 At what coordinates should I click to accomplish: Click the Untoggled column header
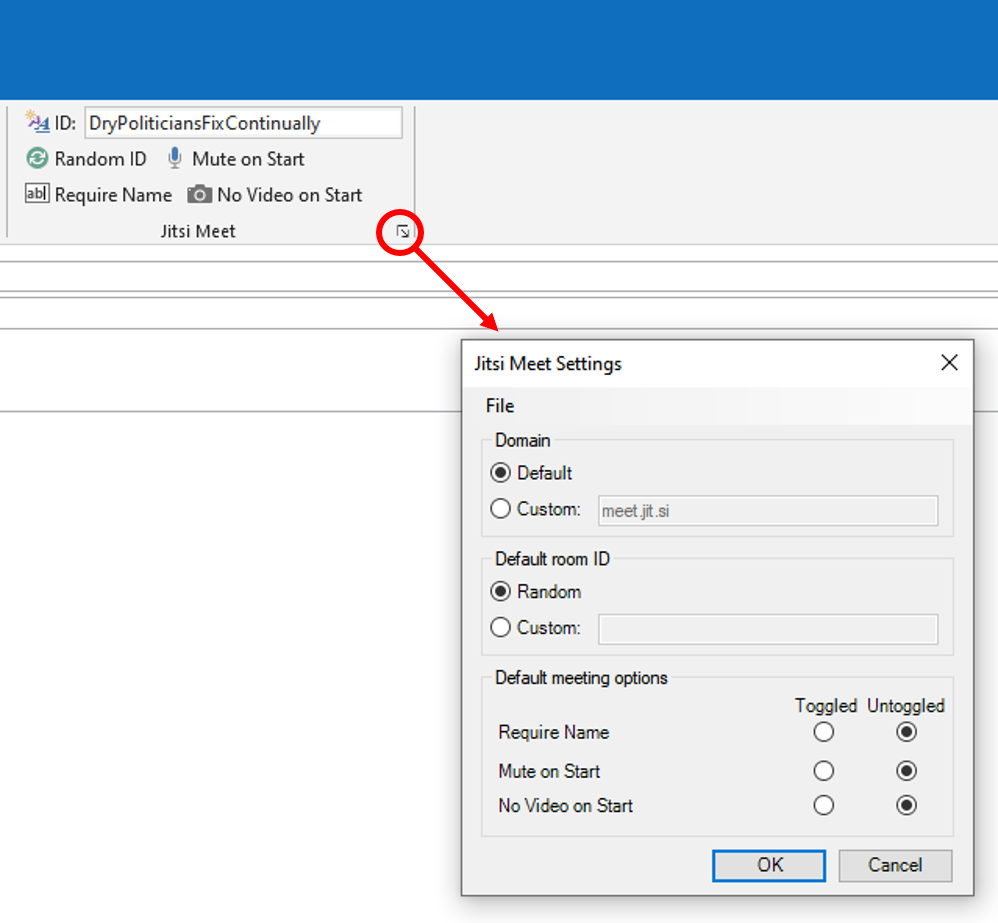click(x=906, y=706)
